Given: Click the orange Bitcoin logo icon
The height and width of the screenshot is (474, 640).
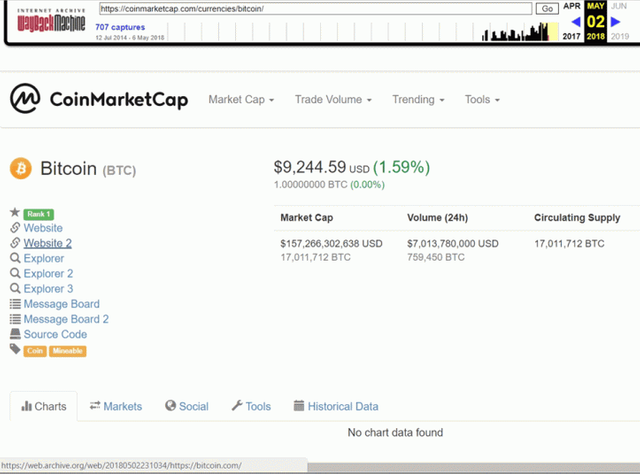Looking at the screenshot, I should click(x=21, y=168).
